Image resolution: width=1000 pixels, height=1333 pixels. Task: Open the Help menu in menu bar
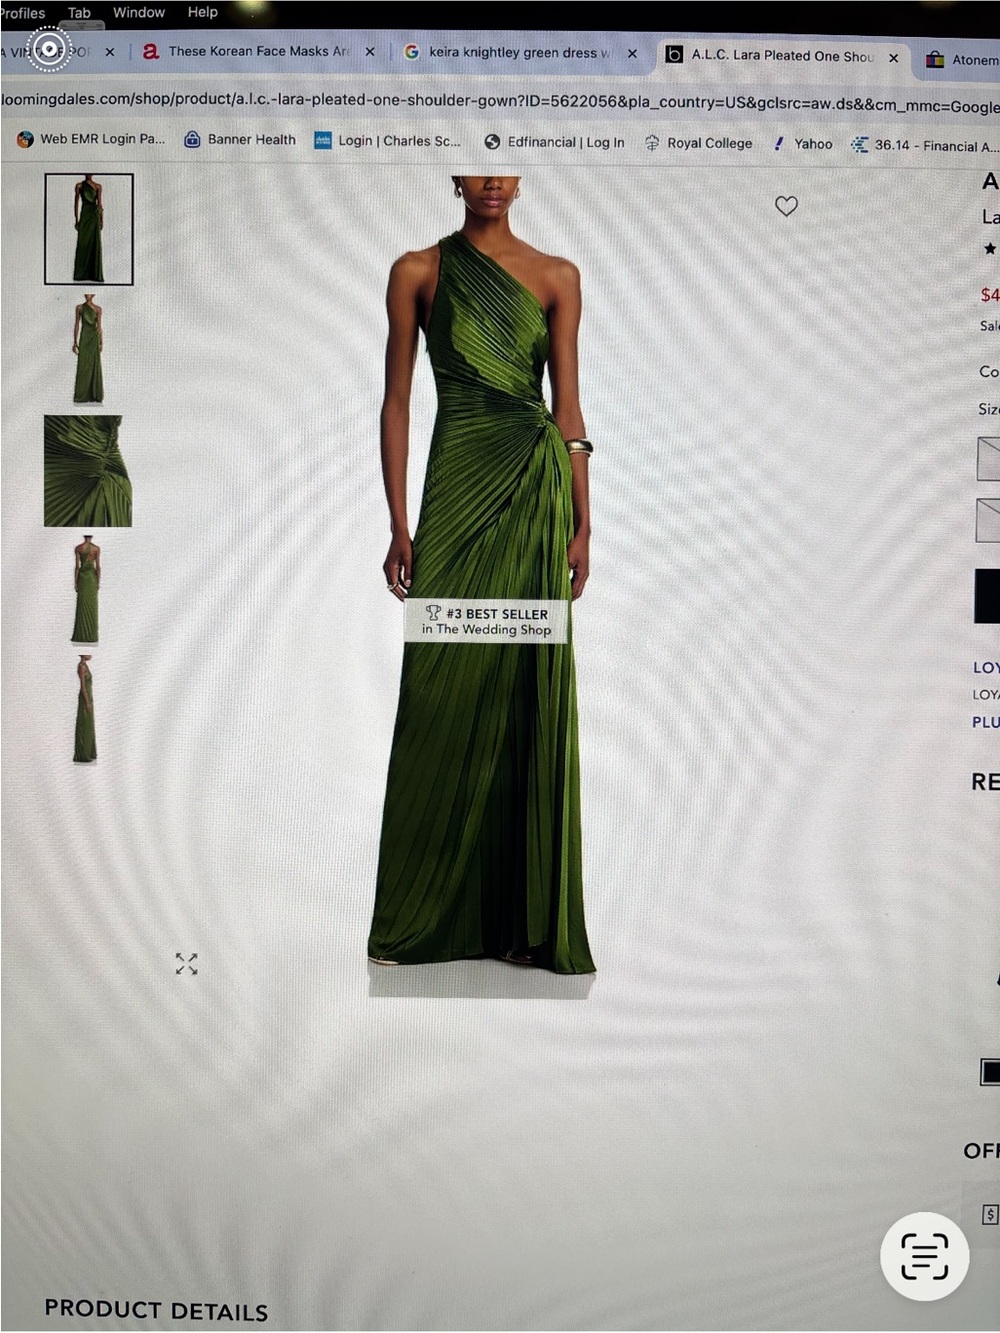pos(202,12)
